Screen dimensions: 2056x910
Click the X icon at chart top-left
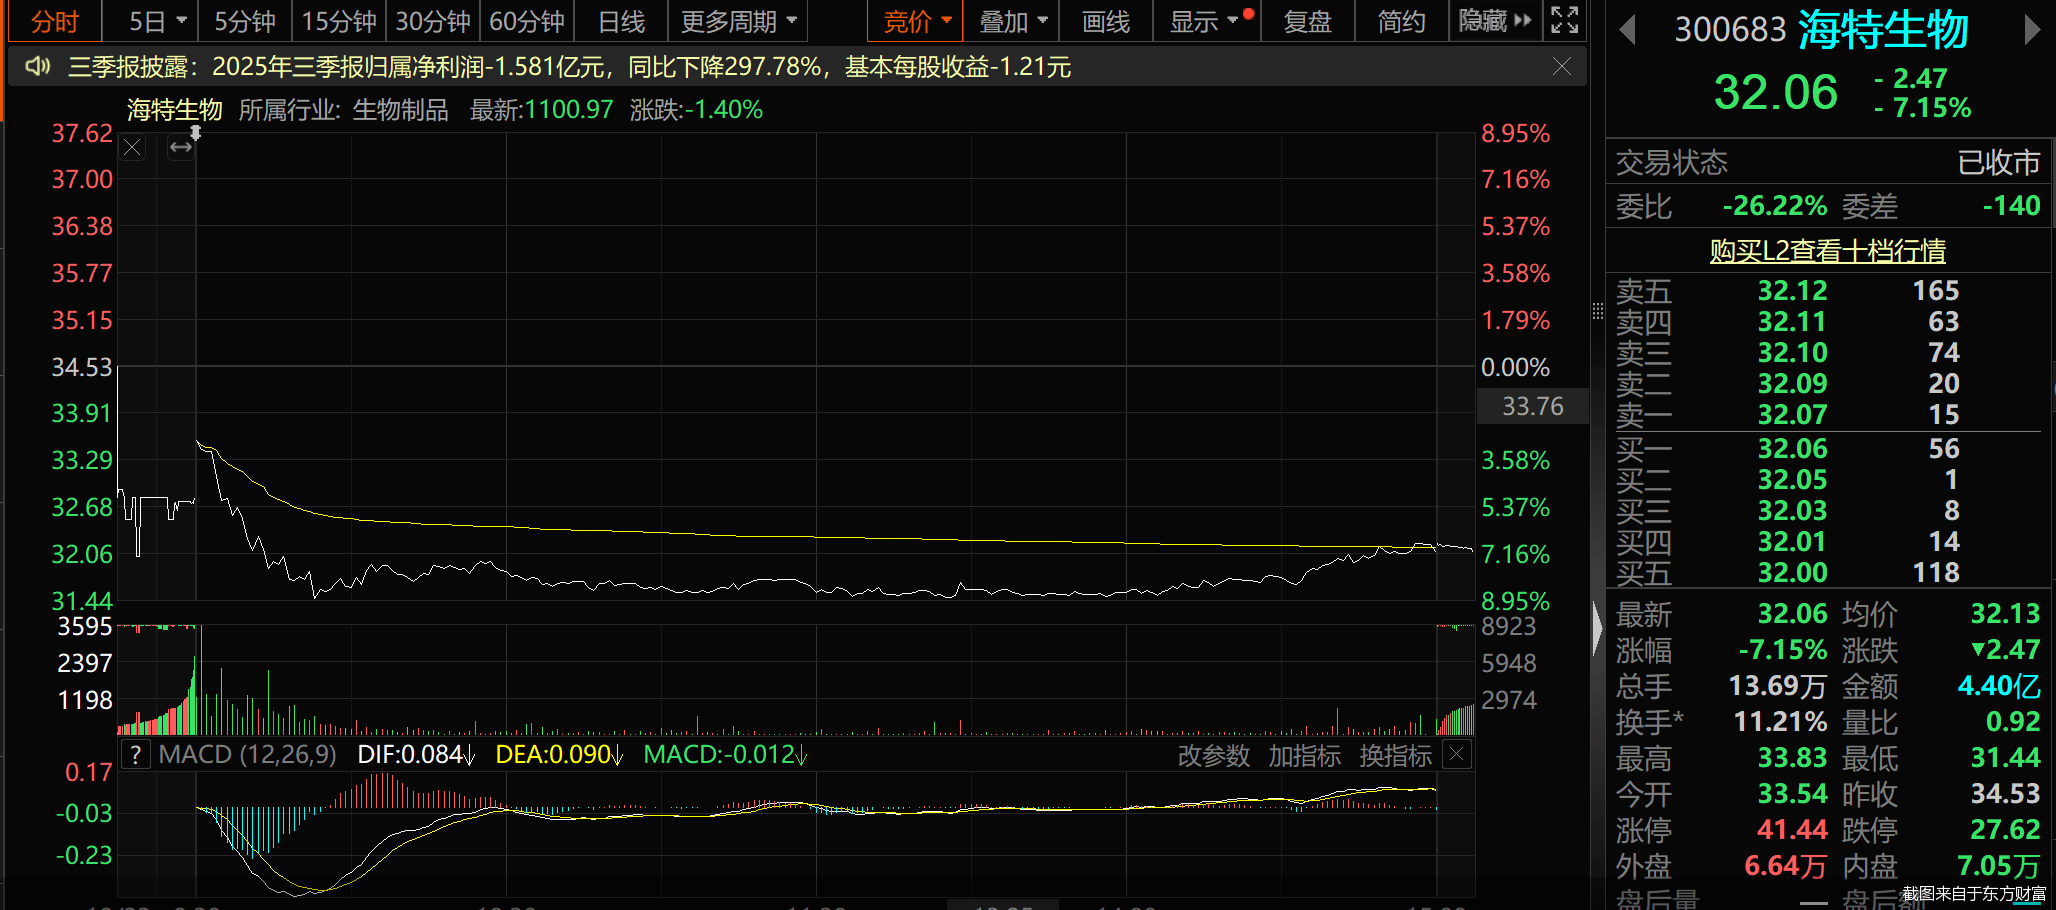(132, 148)
